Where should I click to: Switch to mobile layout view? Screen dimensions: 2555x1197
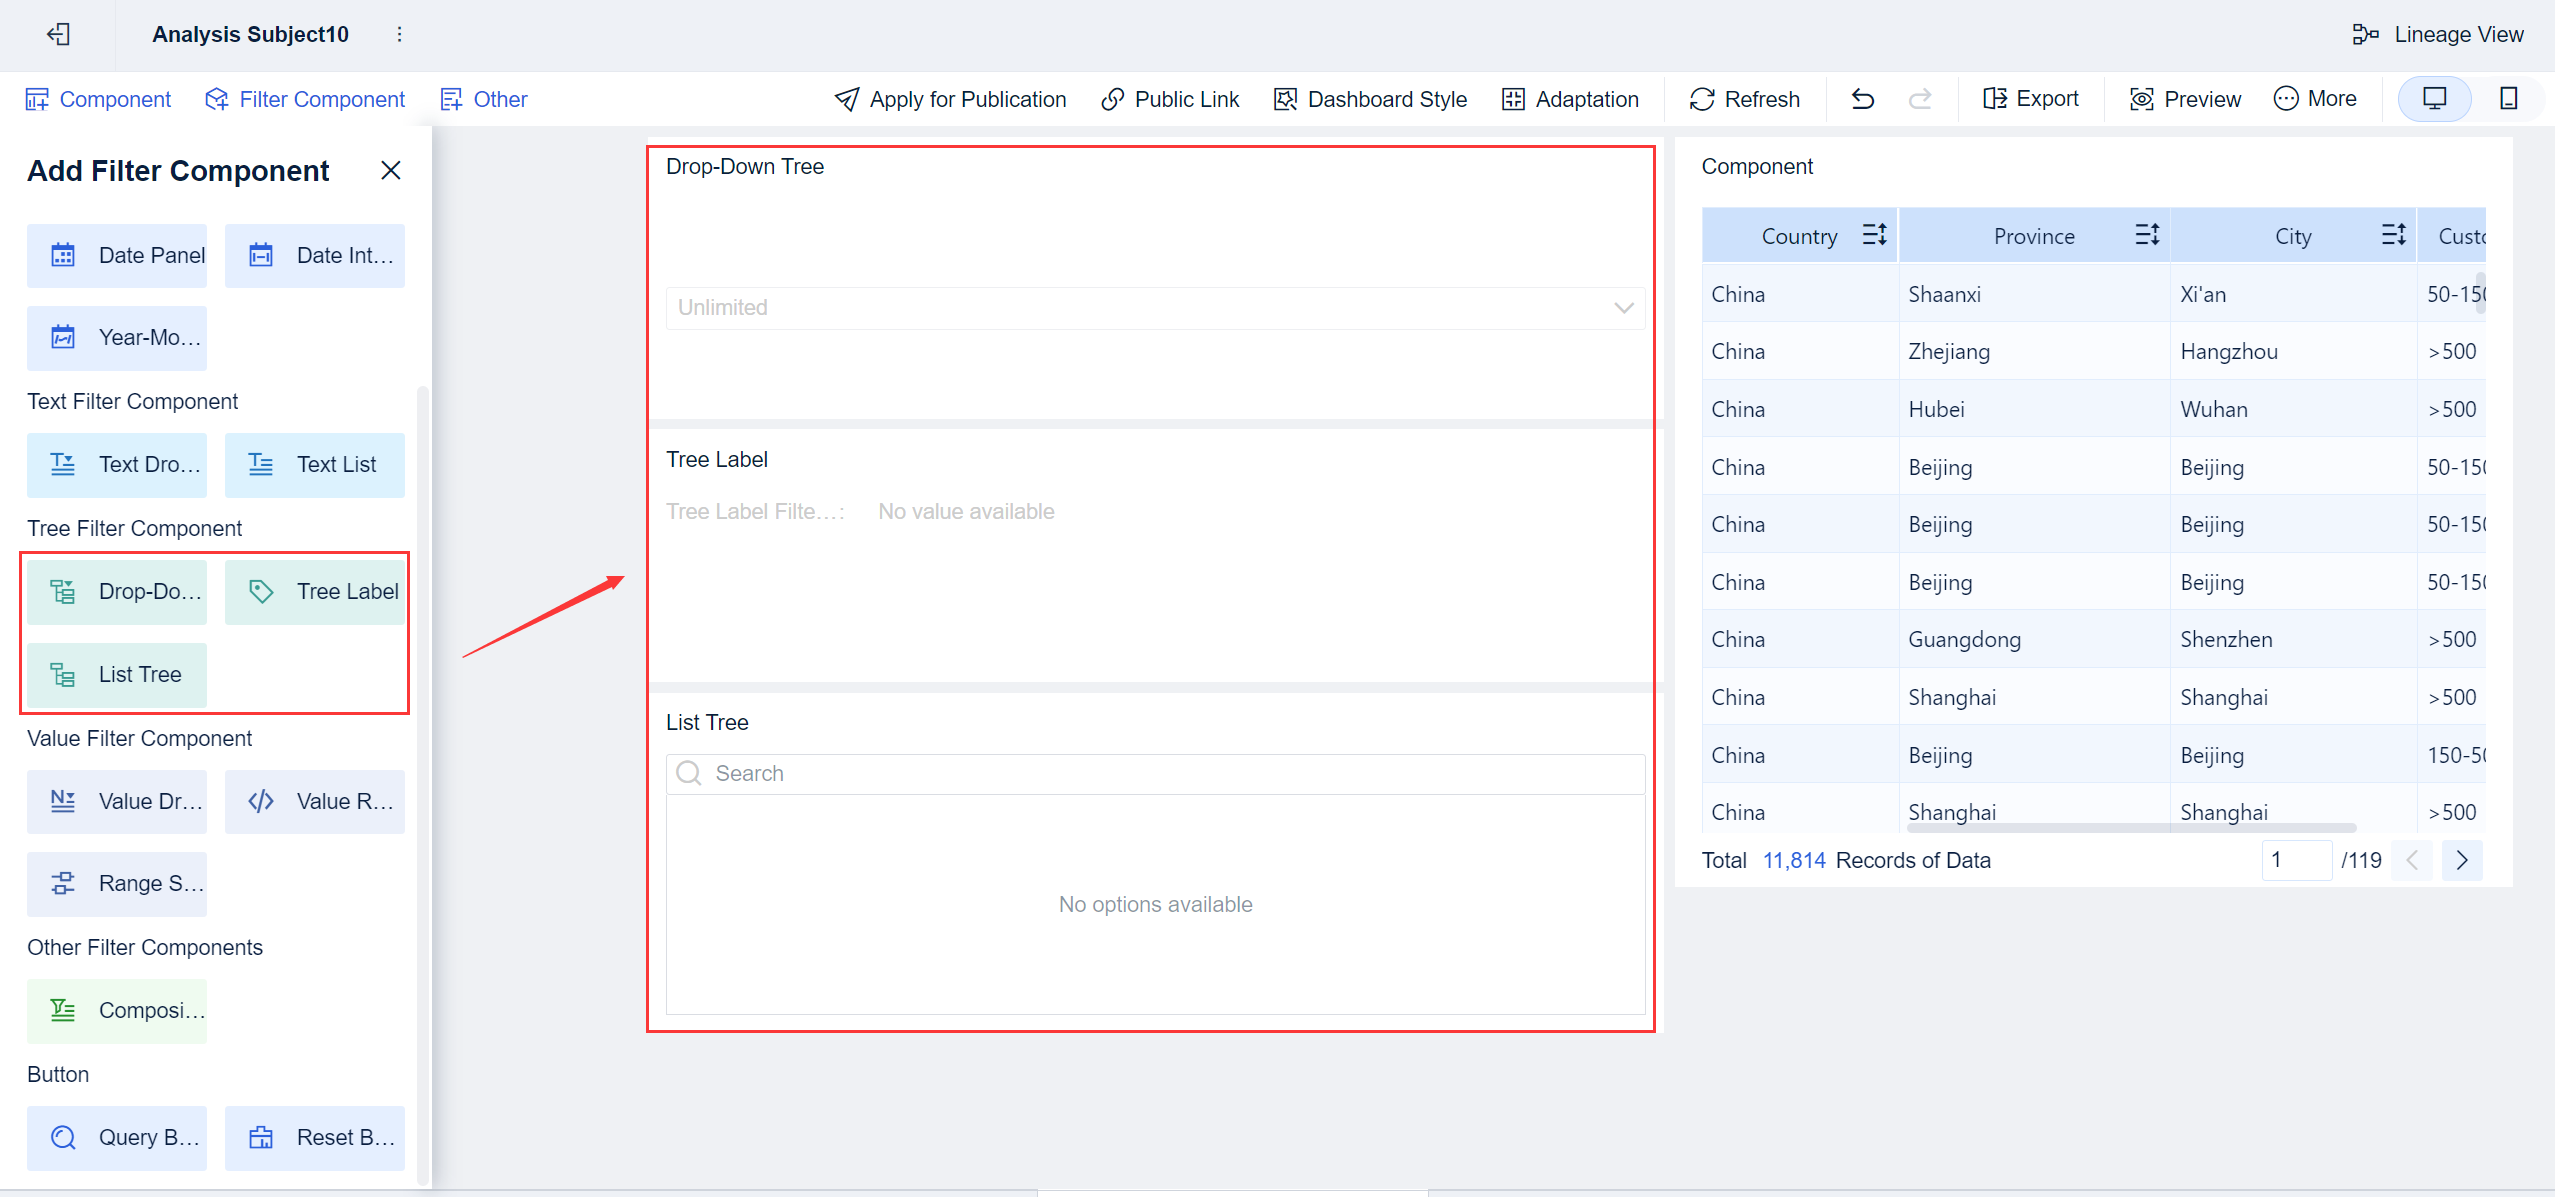click(x=2508, y=98)
